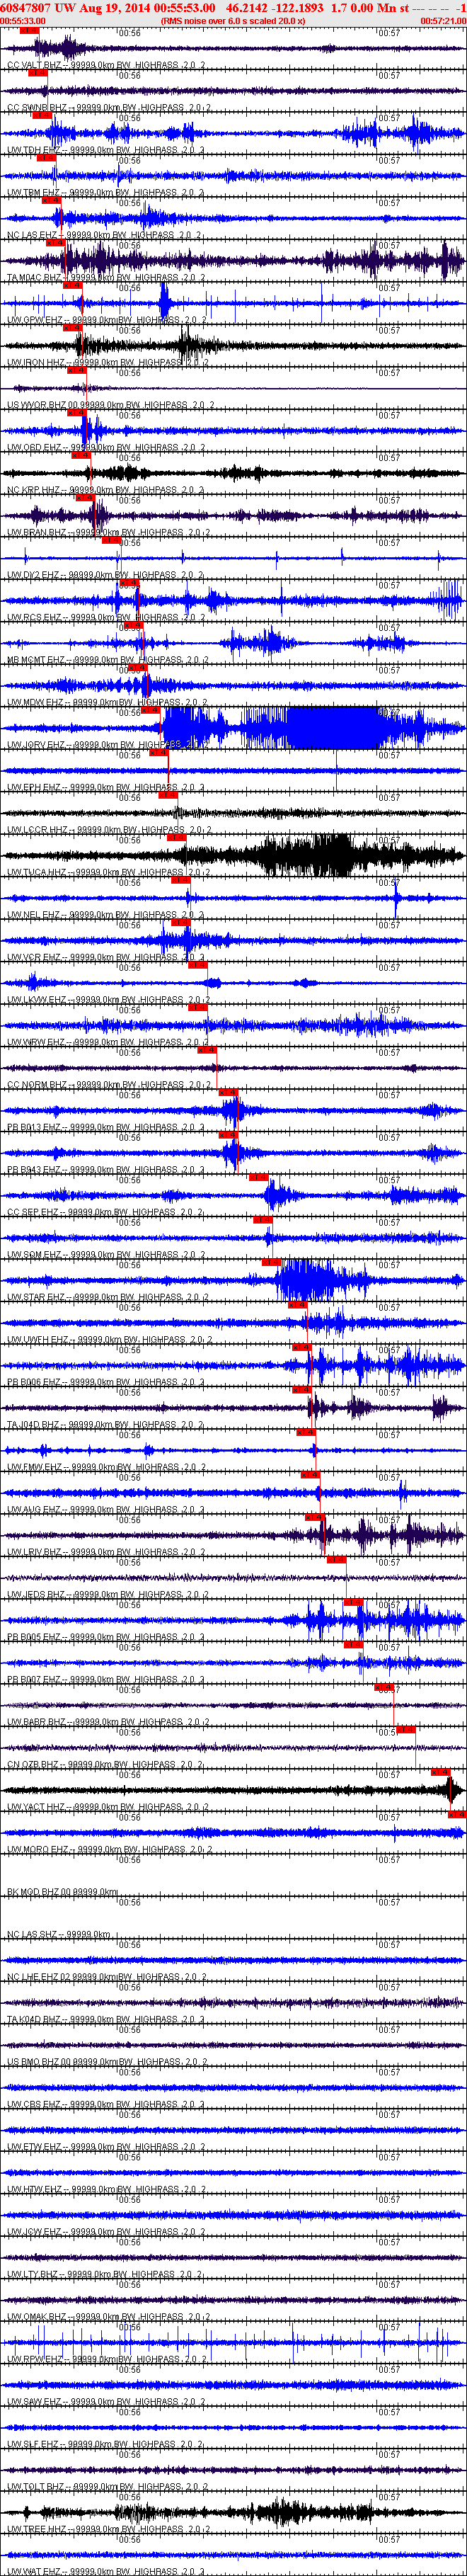Select the UW UWFH EHZ station label
Viewport: 467px width, 2576px height.
point(108,1340)
